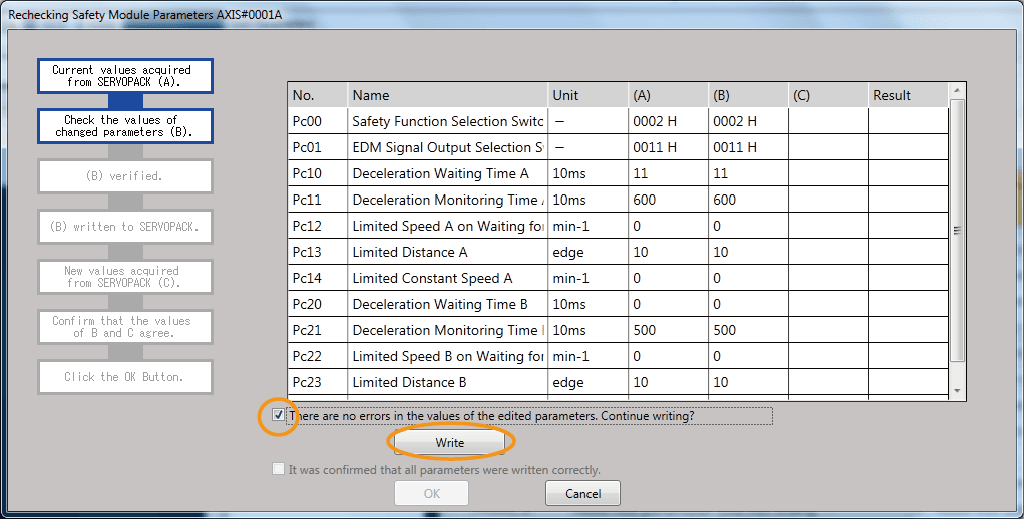The image size is (1024, 519).
Task: Select the Pc13 Limited Distance A row
Action: point(447,252)
